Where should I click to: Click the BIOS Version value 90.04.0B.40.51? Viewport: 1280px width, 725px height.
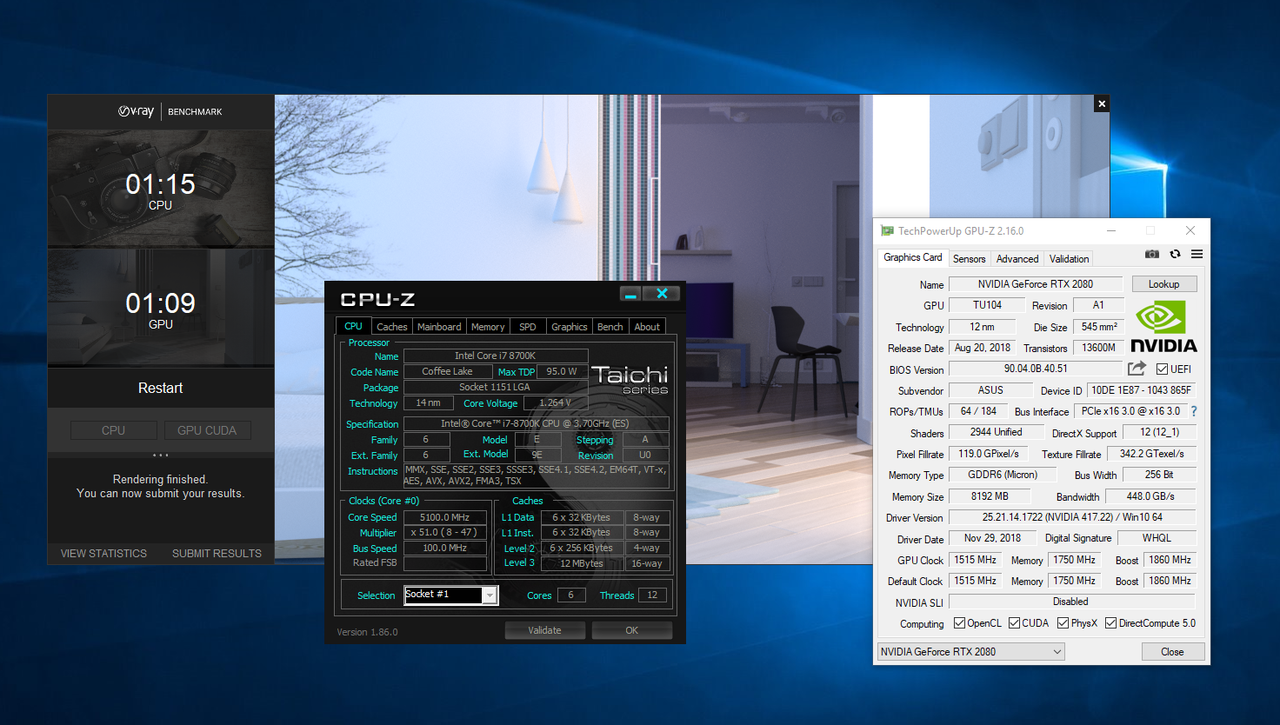tap(1036, 369)
